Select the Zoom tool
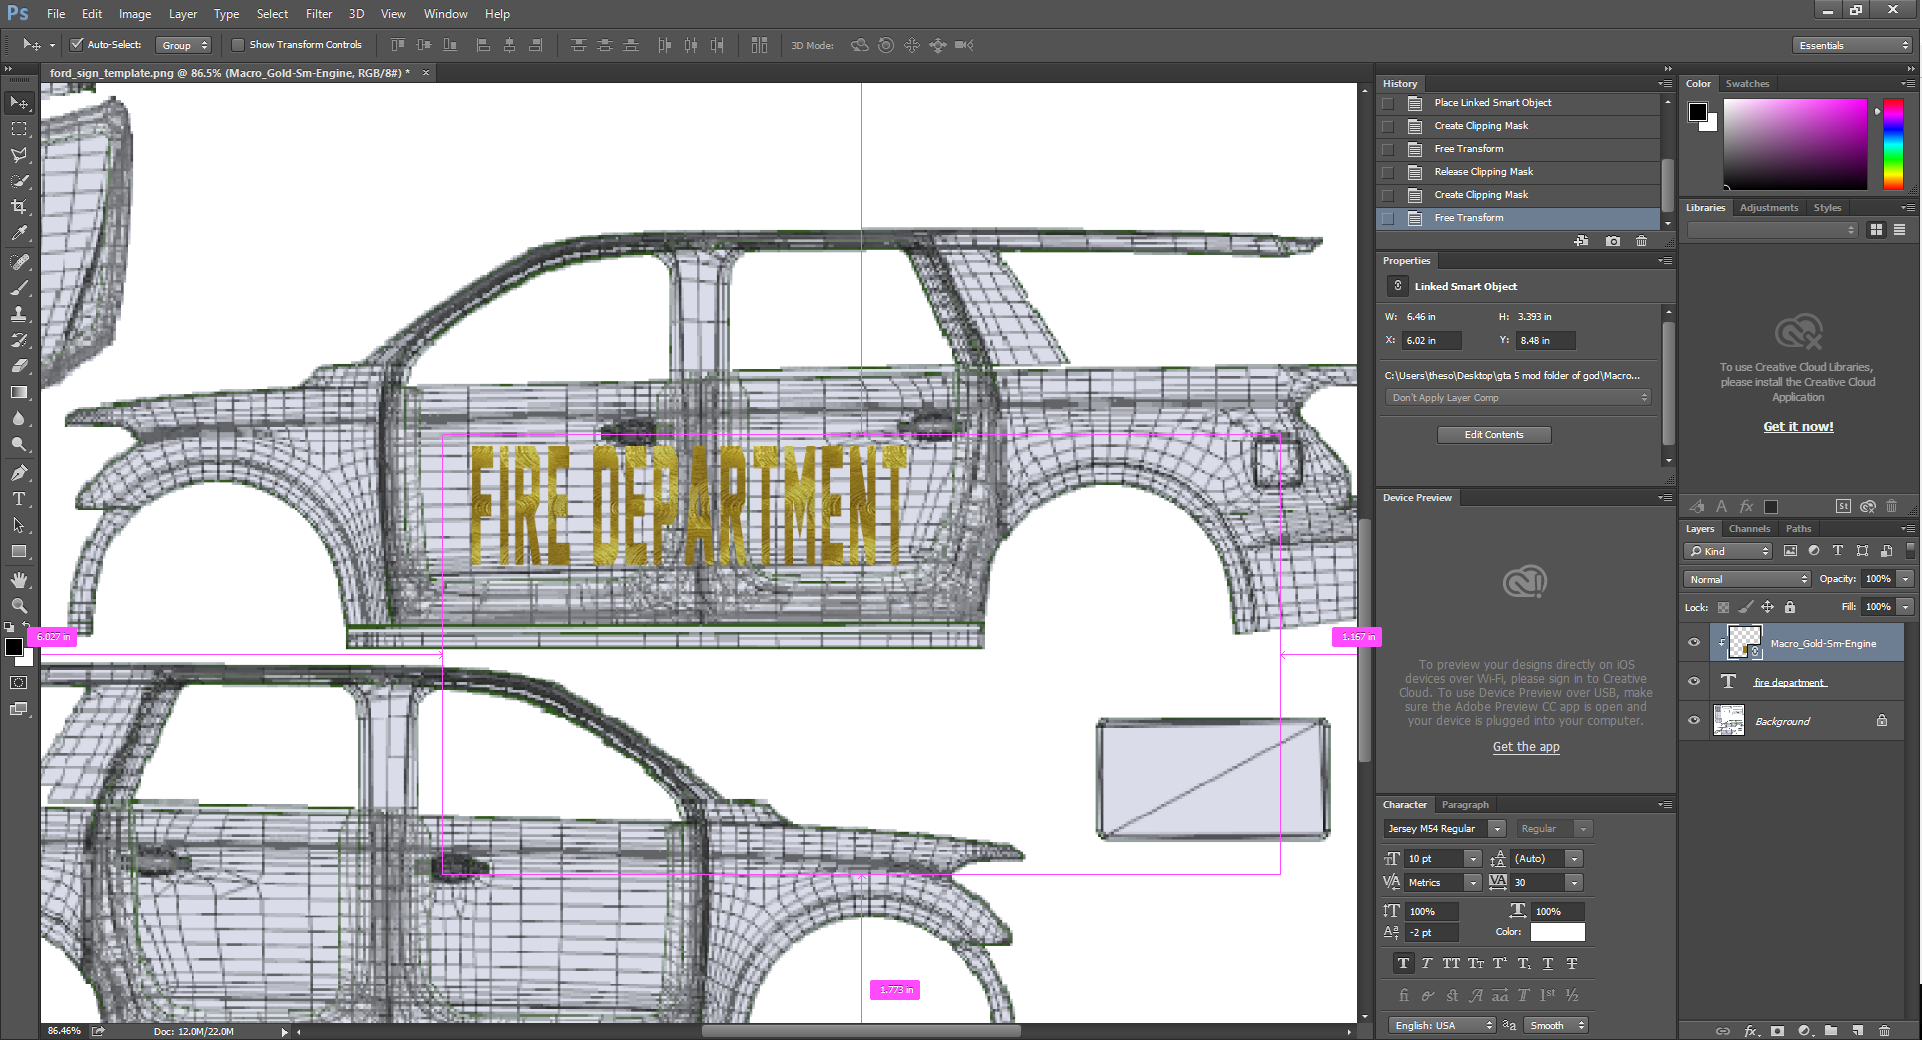The image size is (1922, 1040). click(19, 606)
